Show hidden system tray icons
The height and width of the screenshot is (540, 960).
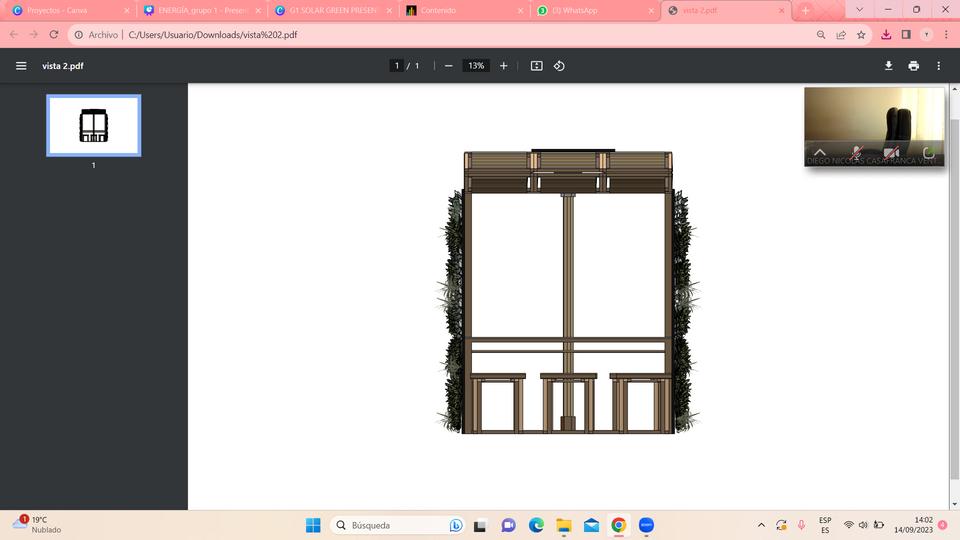pyautogui.click(x=761, y=525)
